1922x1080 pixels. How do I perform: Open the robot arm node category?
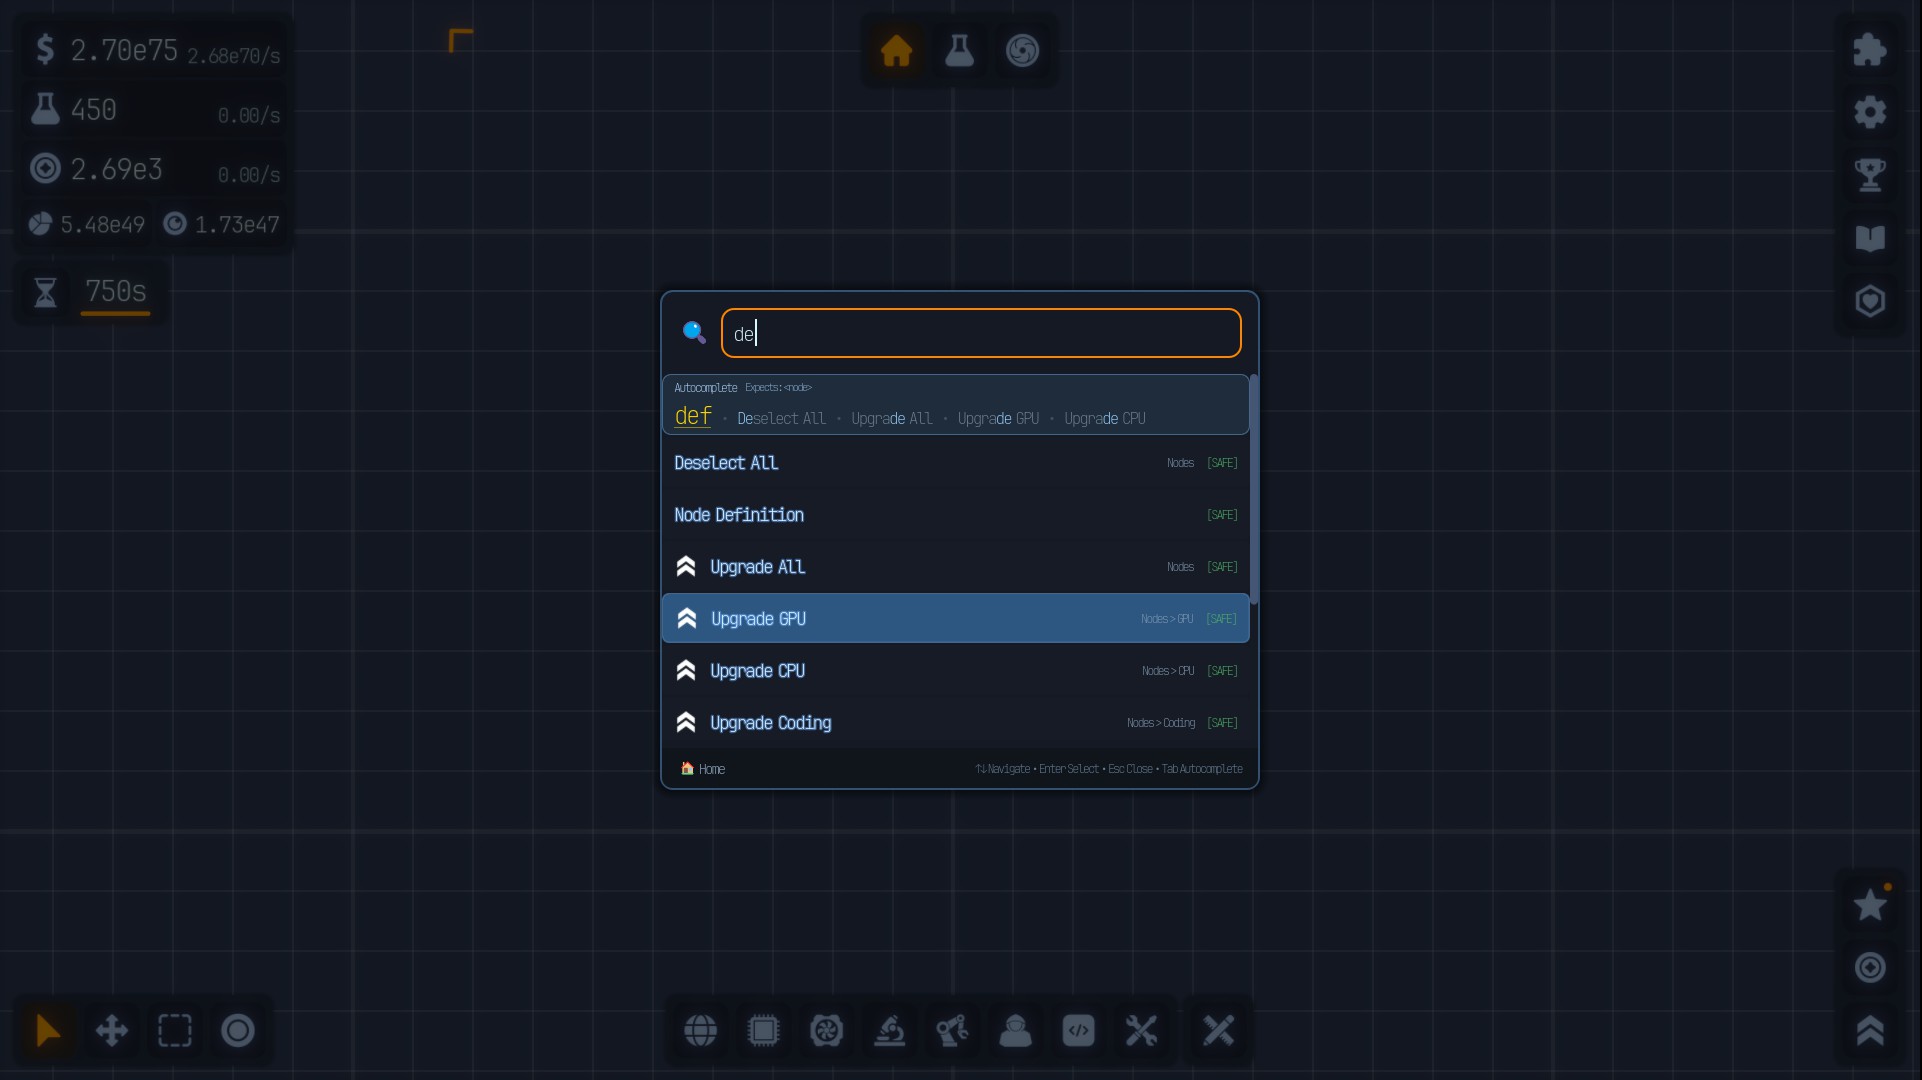click(x=952, y=1030)
